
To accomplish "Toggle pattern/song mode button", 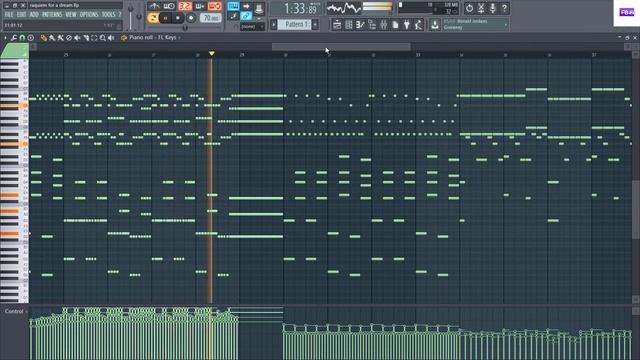I will [x=153, y=18].
